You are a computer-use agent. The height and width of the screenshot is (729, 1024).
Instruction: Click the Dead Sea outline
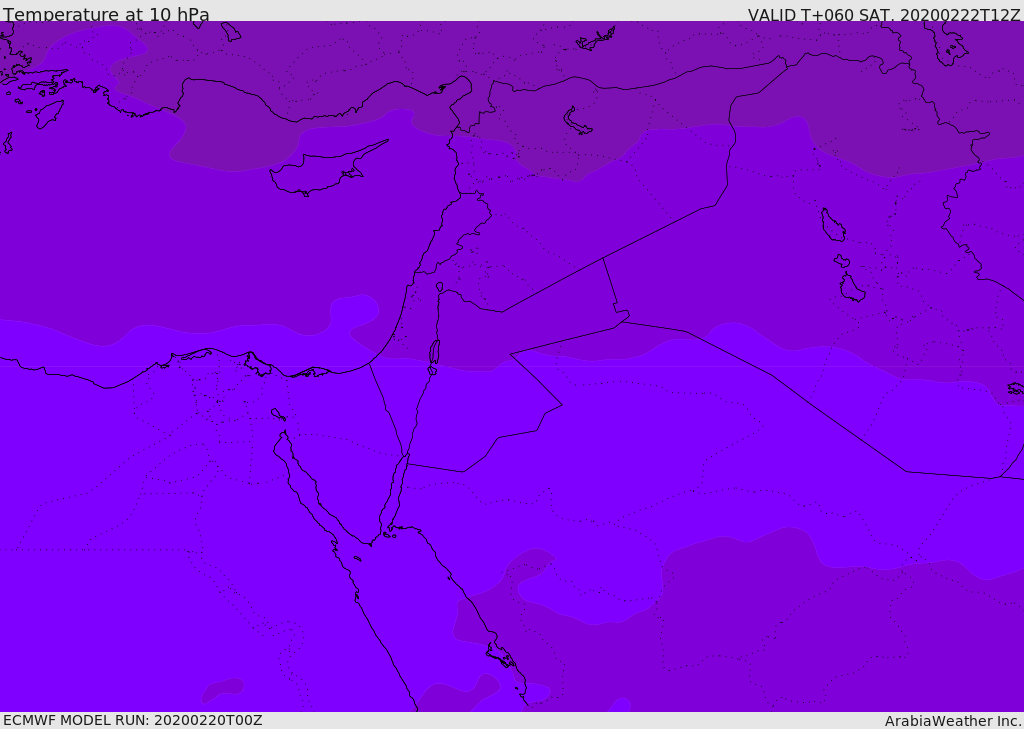click(434, 352)
